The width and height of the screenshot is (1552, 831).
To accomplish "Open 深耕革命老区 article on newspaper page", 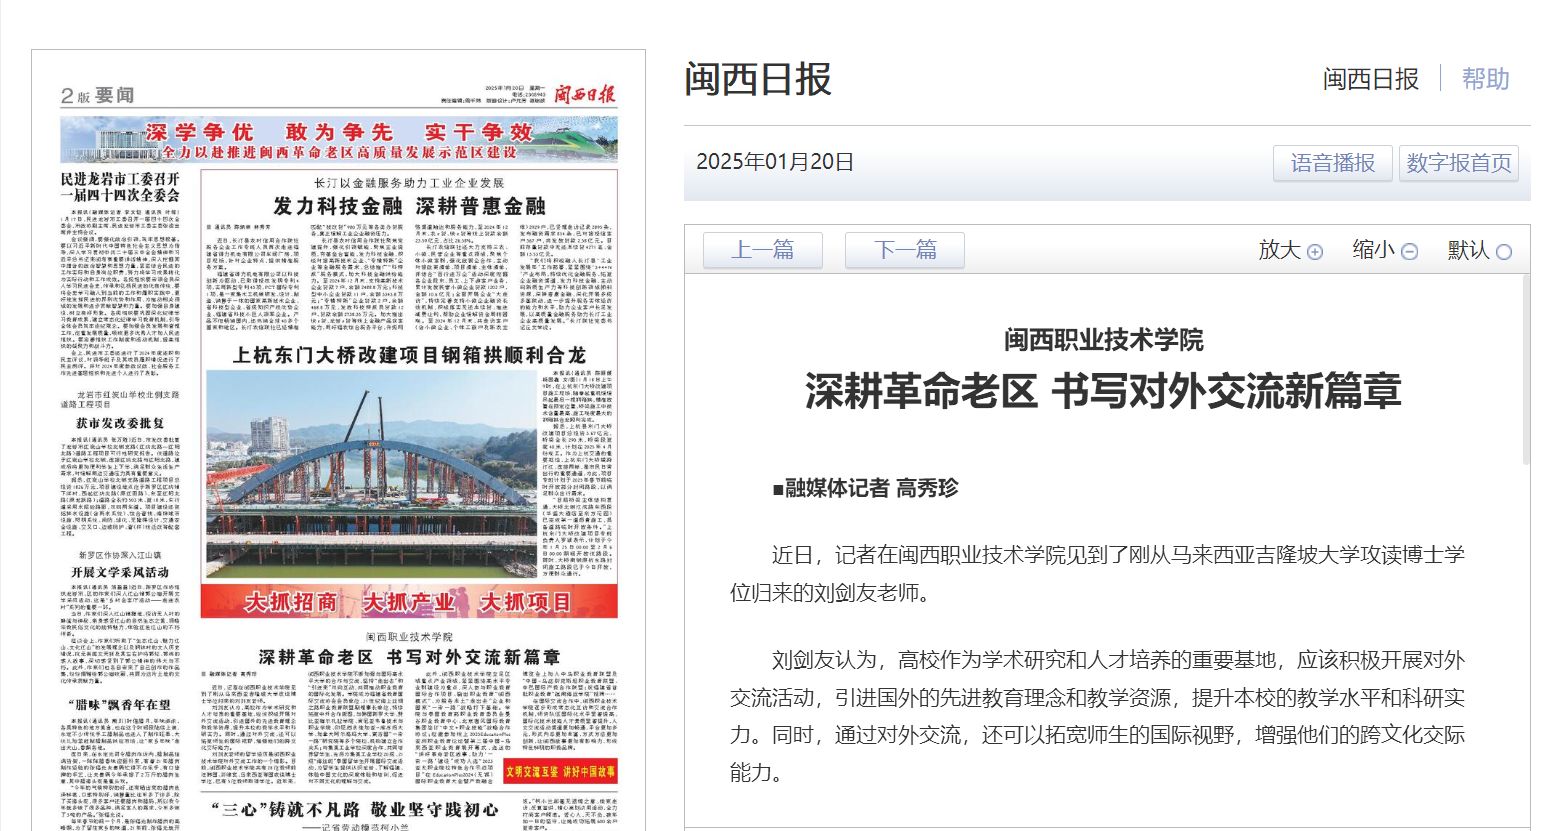I will (x=409, y=657).
